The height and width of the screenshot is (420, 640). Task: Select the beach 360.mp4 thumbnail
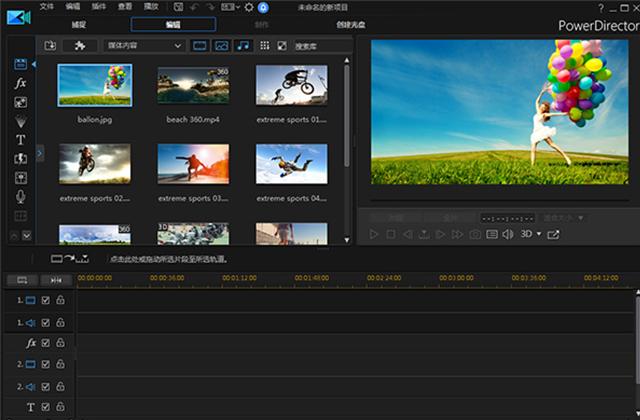coord(193,86)
